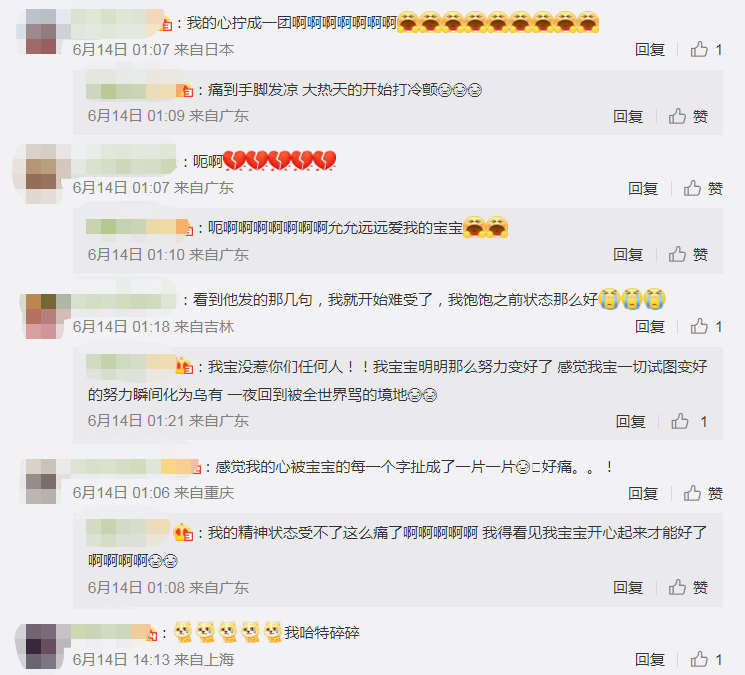Screen dimensions: 745x675
Task: Like the 01:10 reply mentioning 允允远远
Action: pos(688,254)
